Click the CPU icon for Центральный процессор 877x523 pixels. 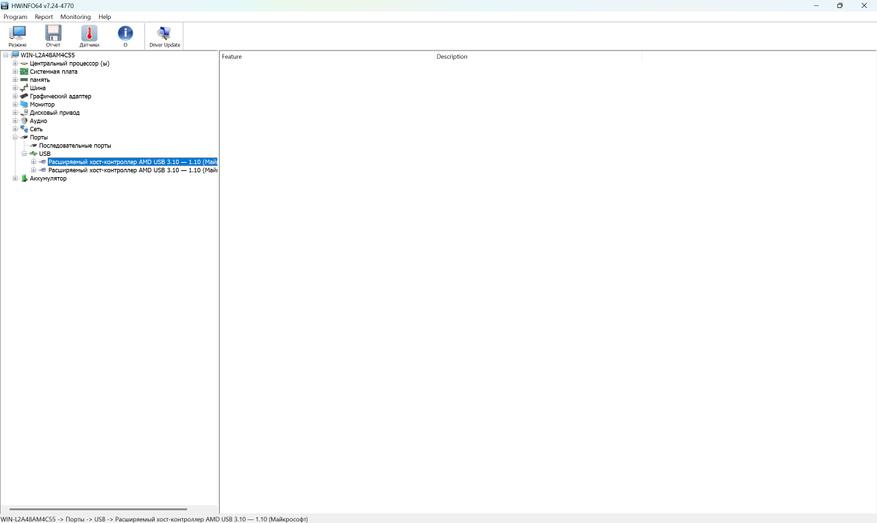tap(24, 63)
